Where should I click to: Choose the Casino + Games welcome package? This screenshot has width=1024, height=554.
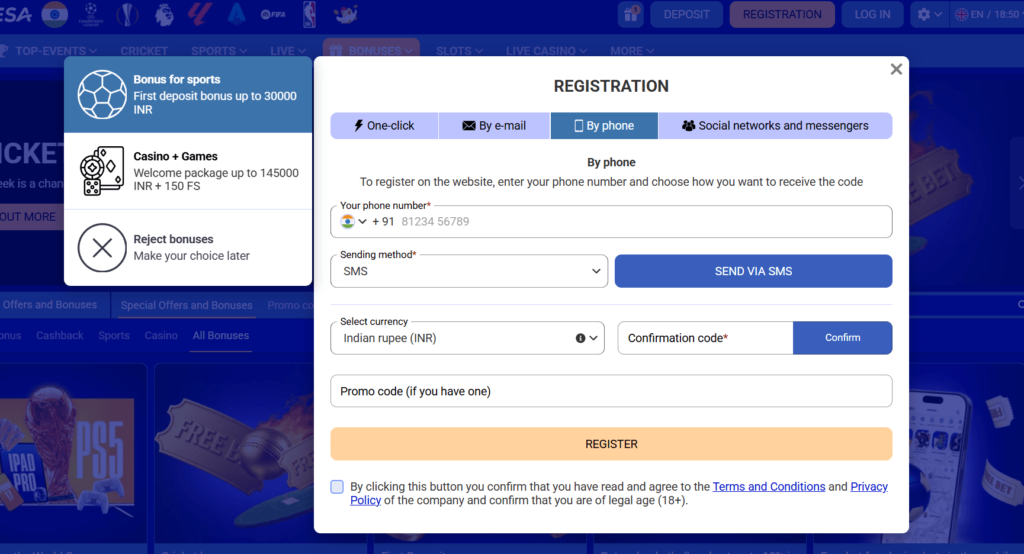[188, 171]
